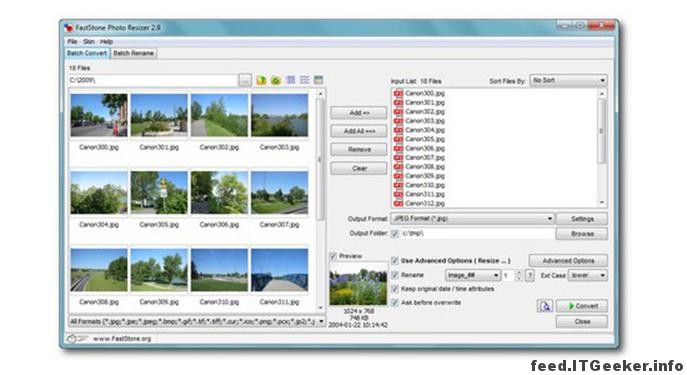Select the Canon304.jpg thumbnail
Viewport: 687px width, 375px height.
coord(99,193)
